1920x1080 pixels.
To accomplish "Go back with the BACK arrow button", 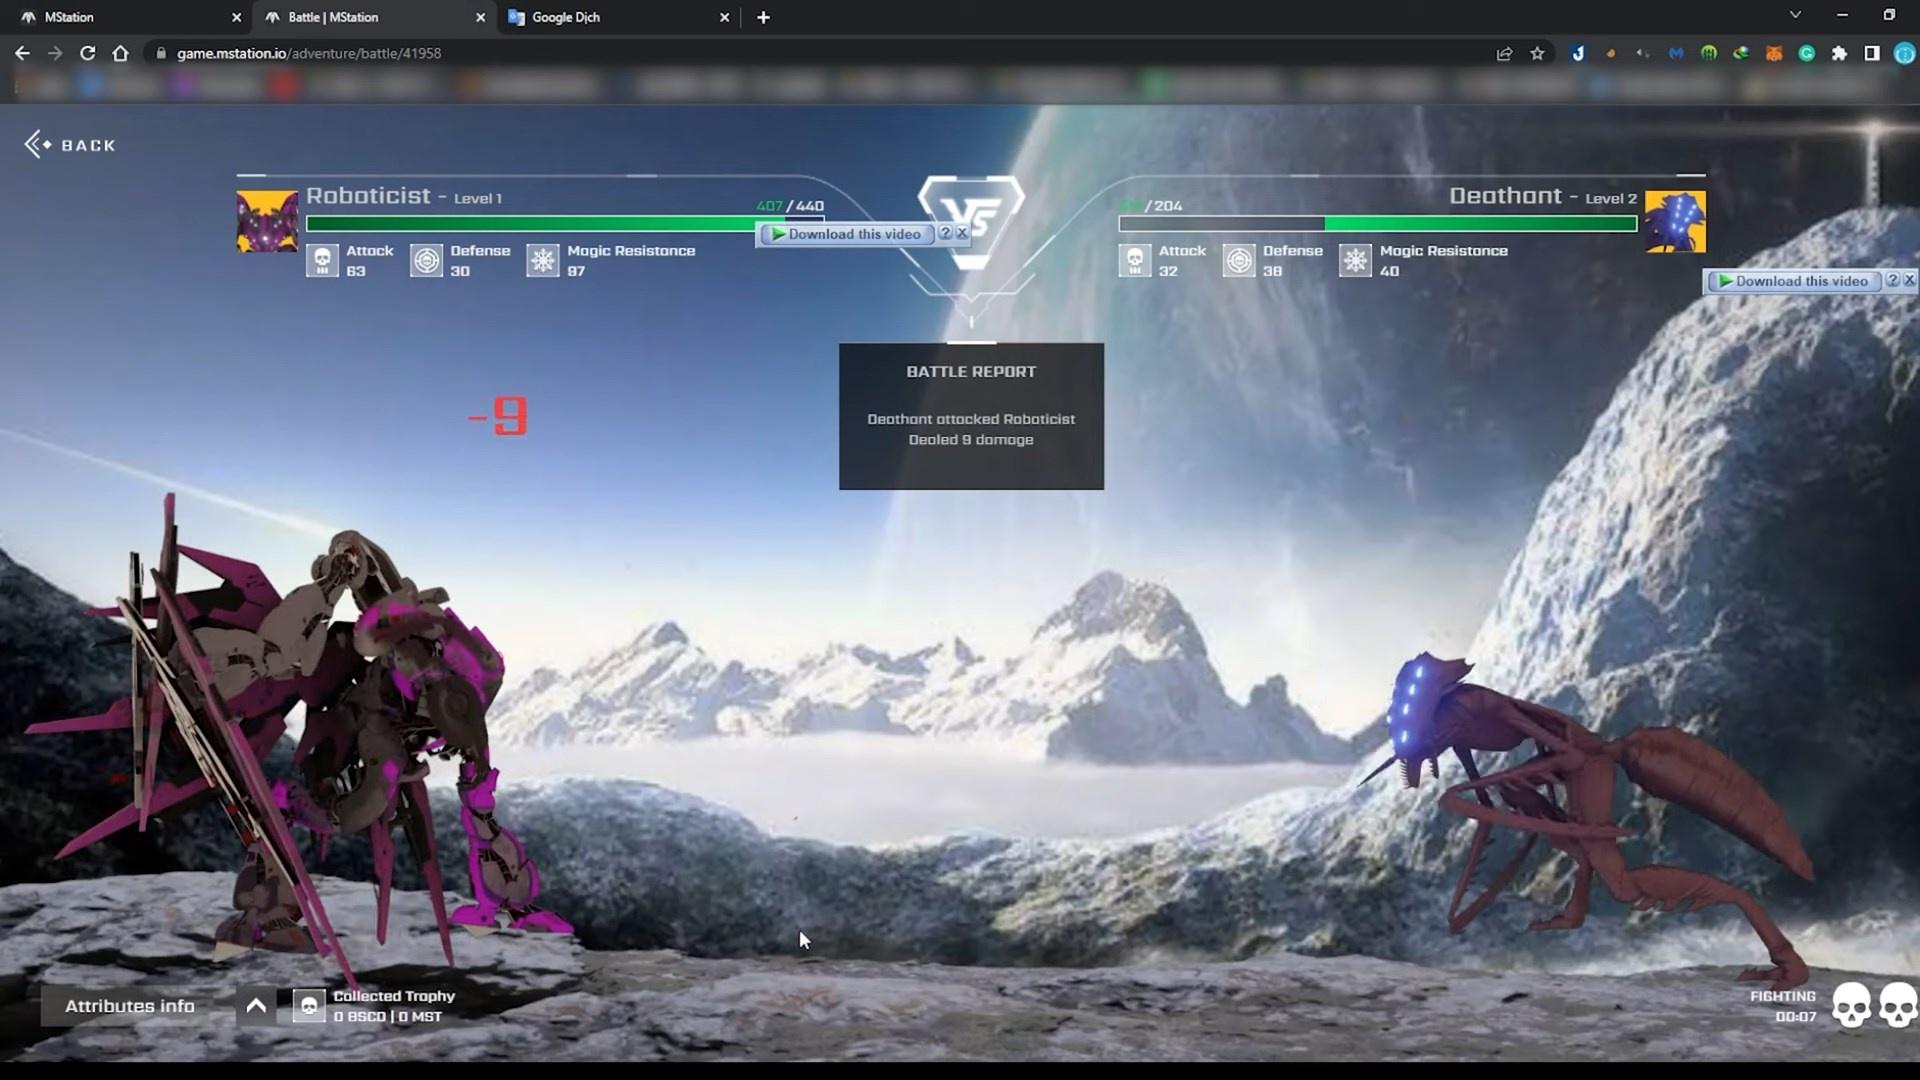I will click(70, 145).
